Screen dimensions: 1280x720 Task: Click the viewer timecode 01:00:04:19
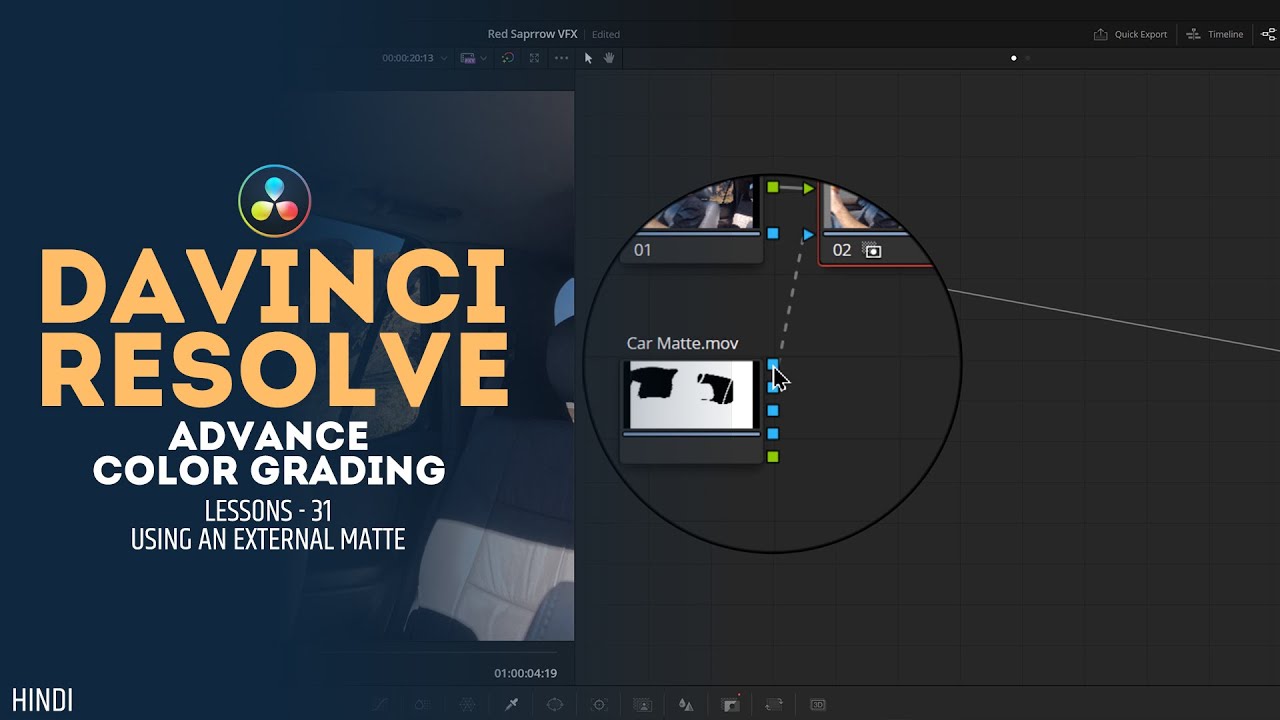[x=525, y=673]
